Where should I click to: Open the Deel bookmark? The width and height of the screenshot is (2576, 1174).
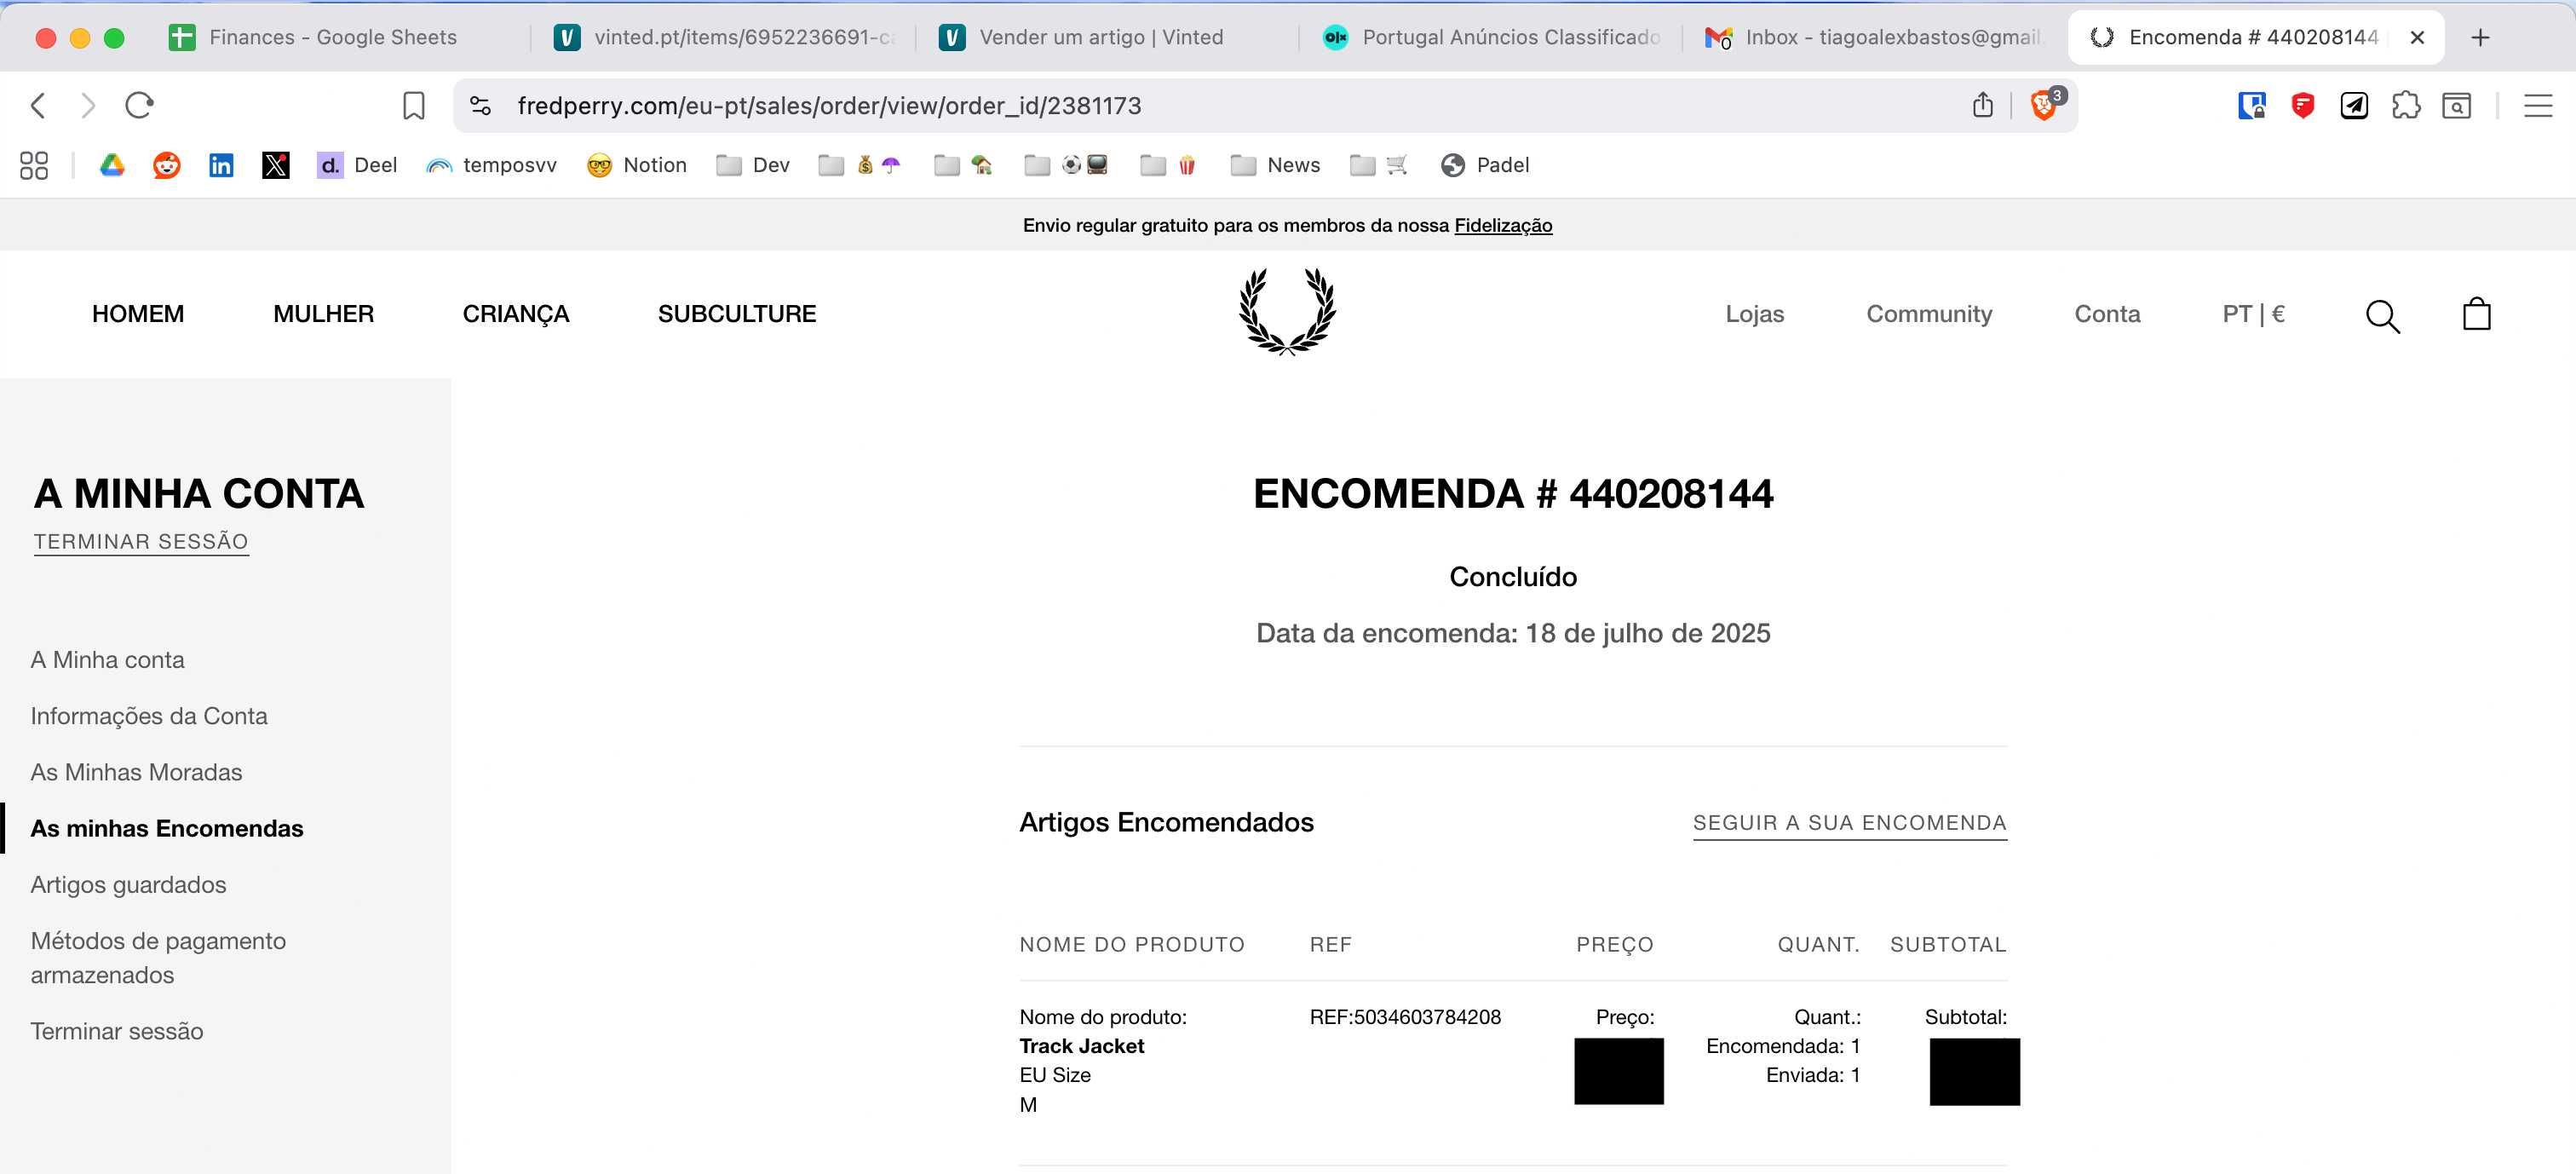point(357,165)
